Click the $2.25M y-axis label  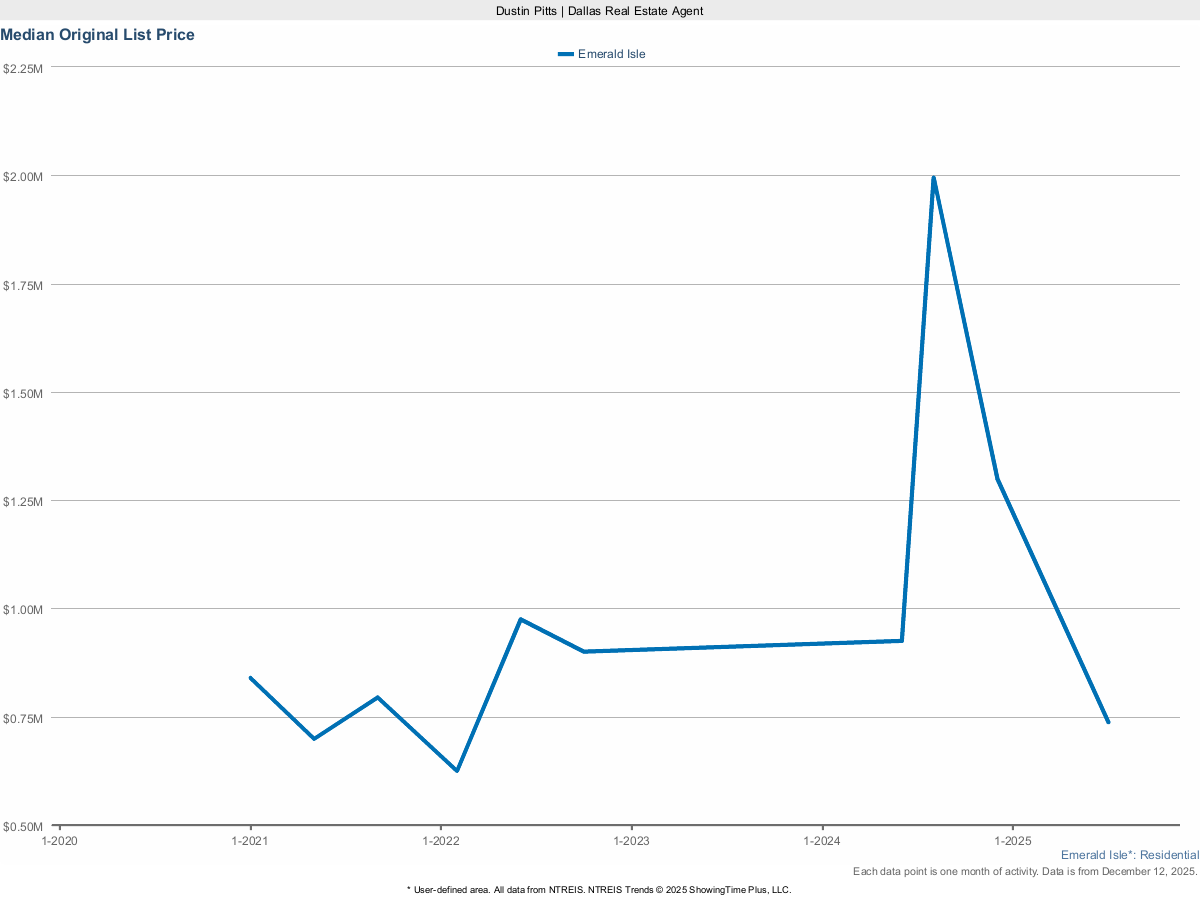pos(23,68)
